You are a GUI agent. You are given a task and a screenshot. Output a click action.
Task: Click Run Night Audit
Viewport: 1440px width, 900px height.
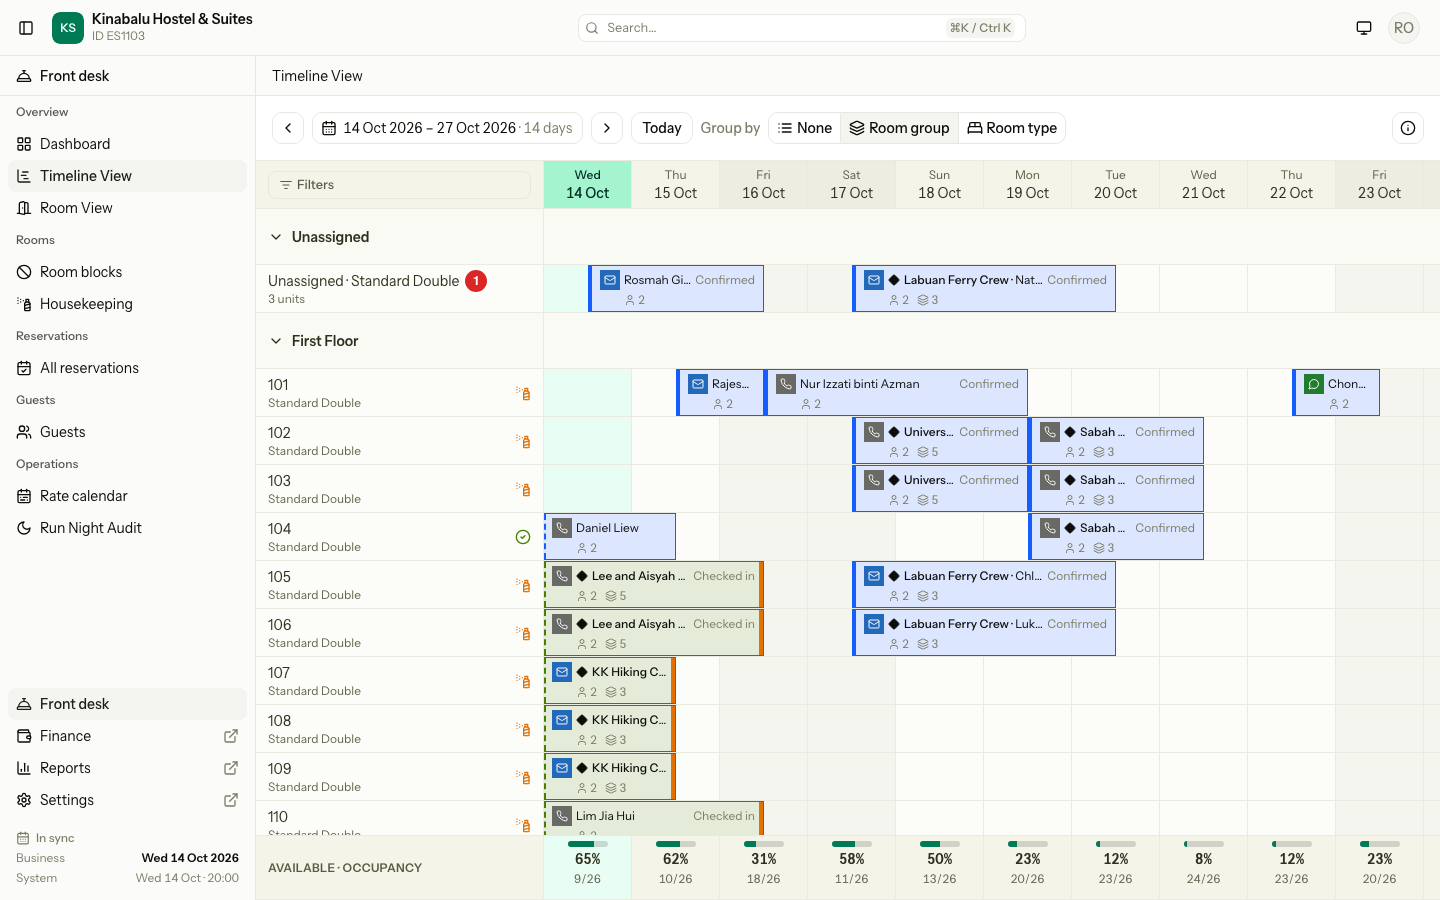pos(127,528)
